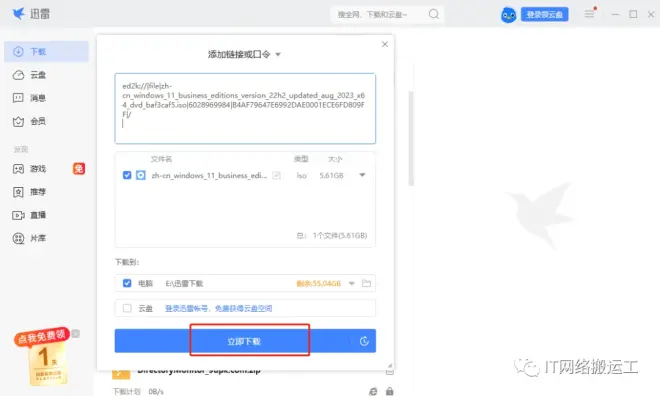Click the Xunlei bird logo
Screen dimensions: 660x396
(19, 13)
